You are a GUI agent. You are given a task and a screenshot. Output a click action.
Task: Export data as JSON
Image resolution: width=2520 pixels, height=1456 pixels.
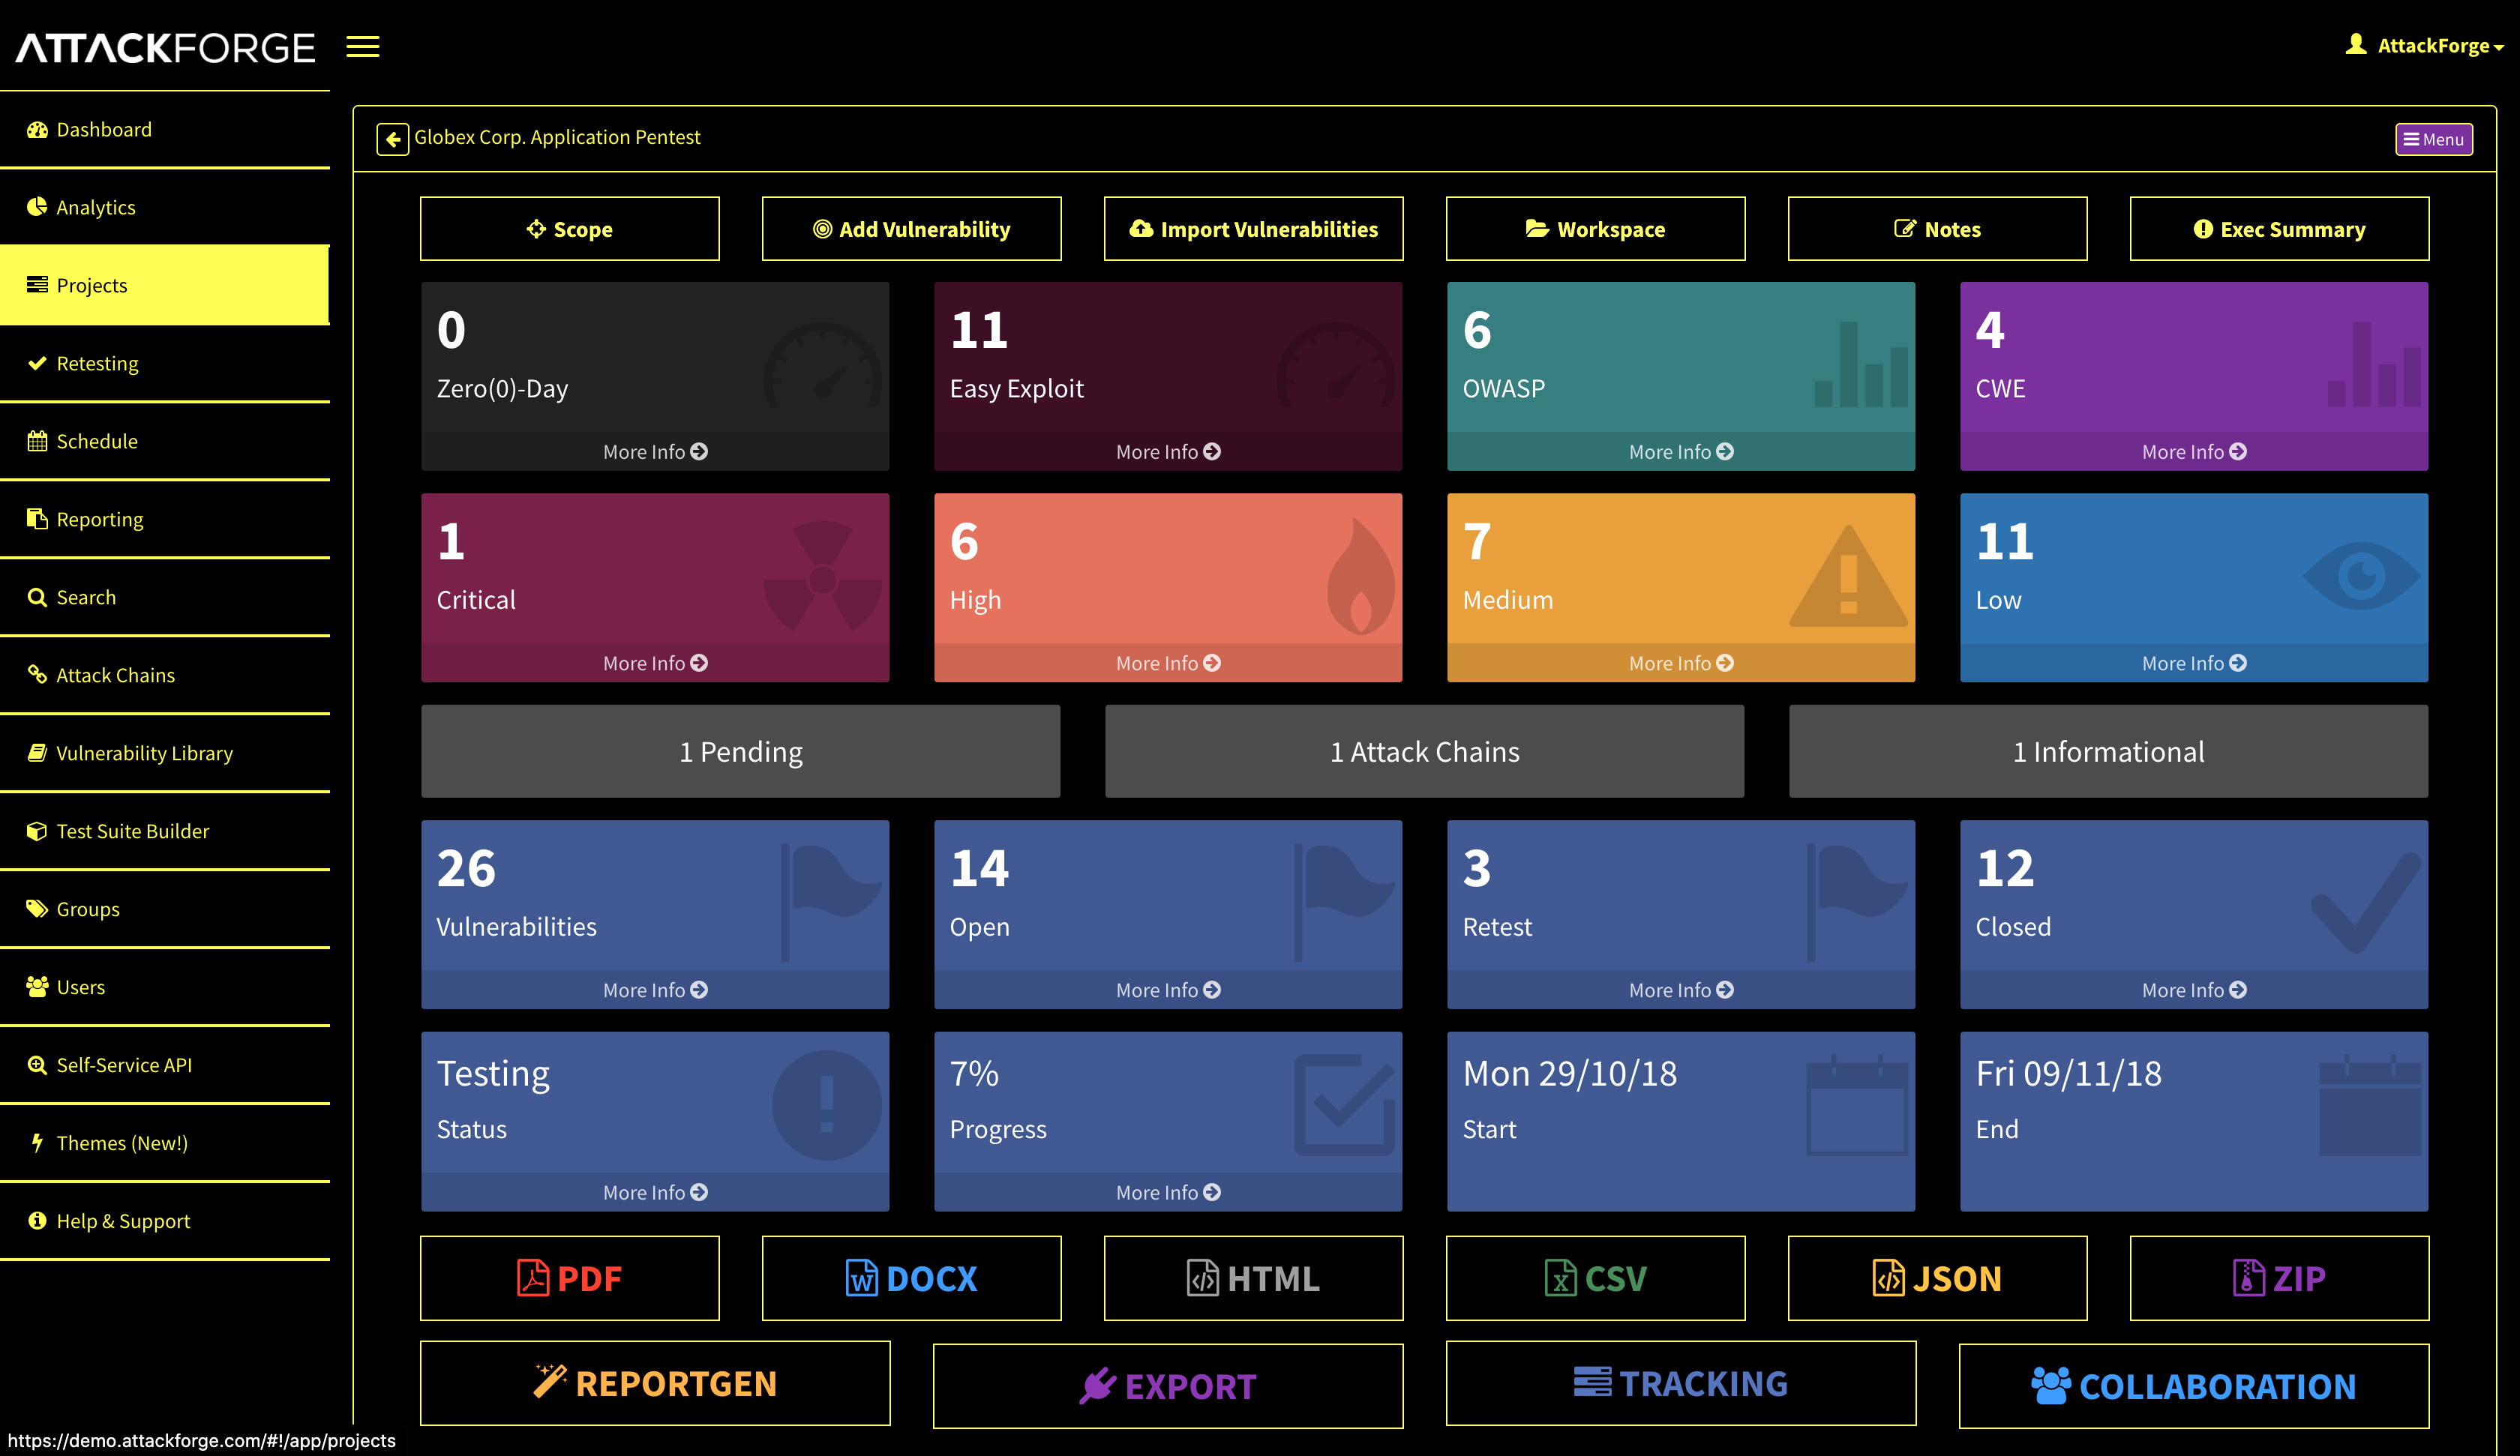[x=1938, y=1278]
